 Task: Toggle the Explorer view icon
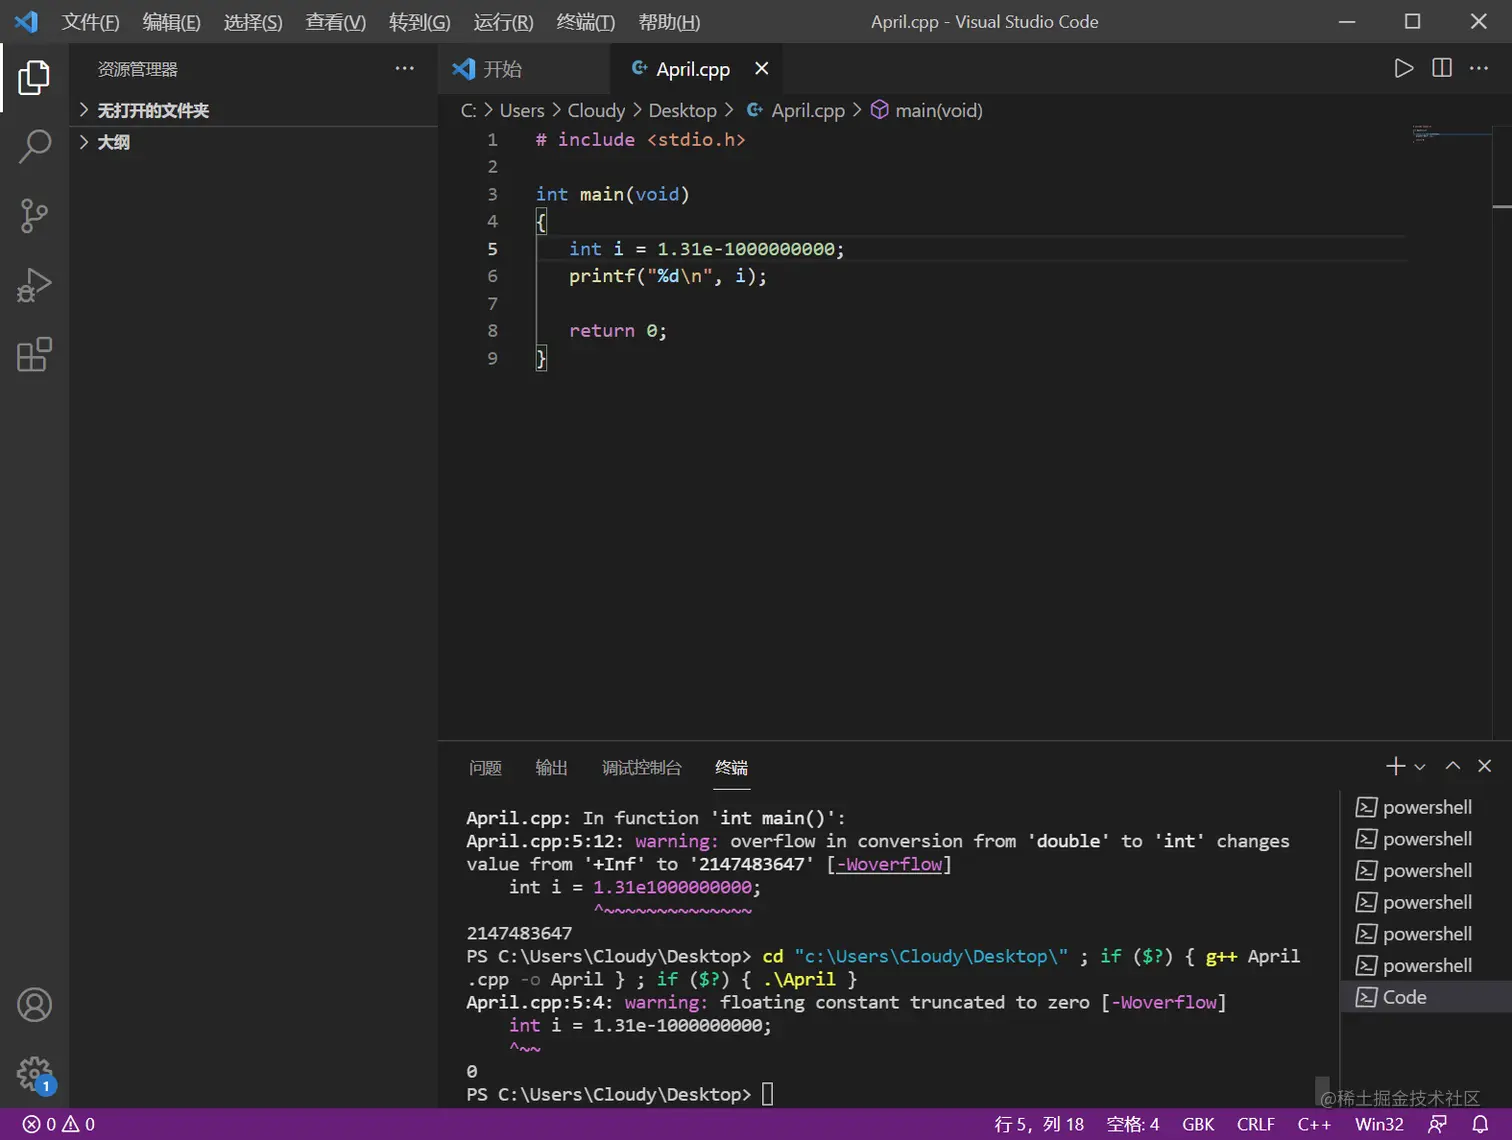pos(34,77)
